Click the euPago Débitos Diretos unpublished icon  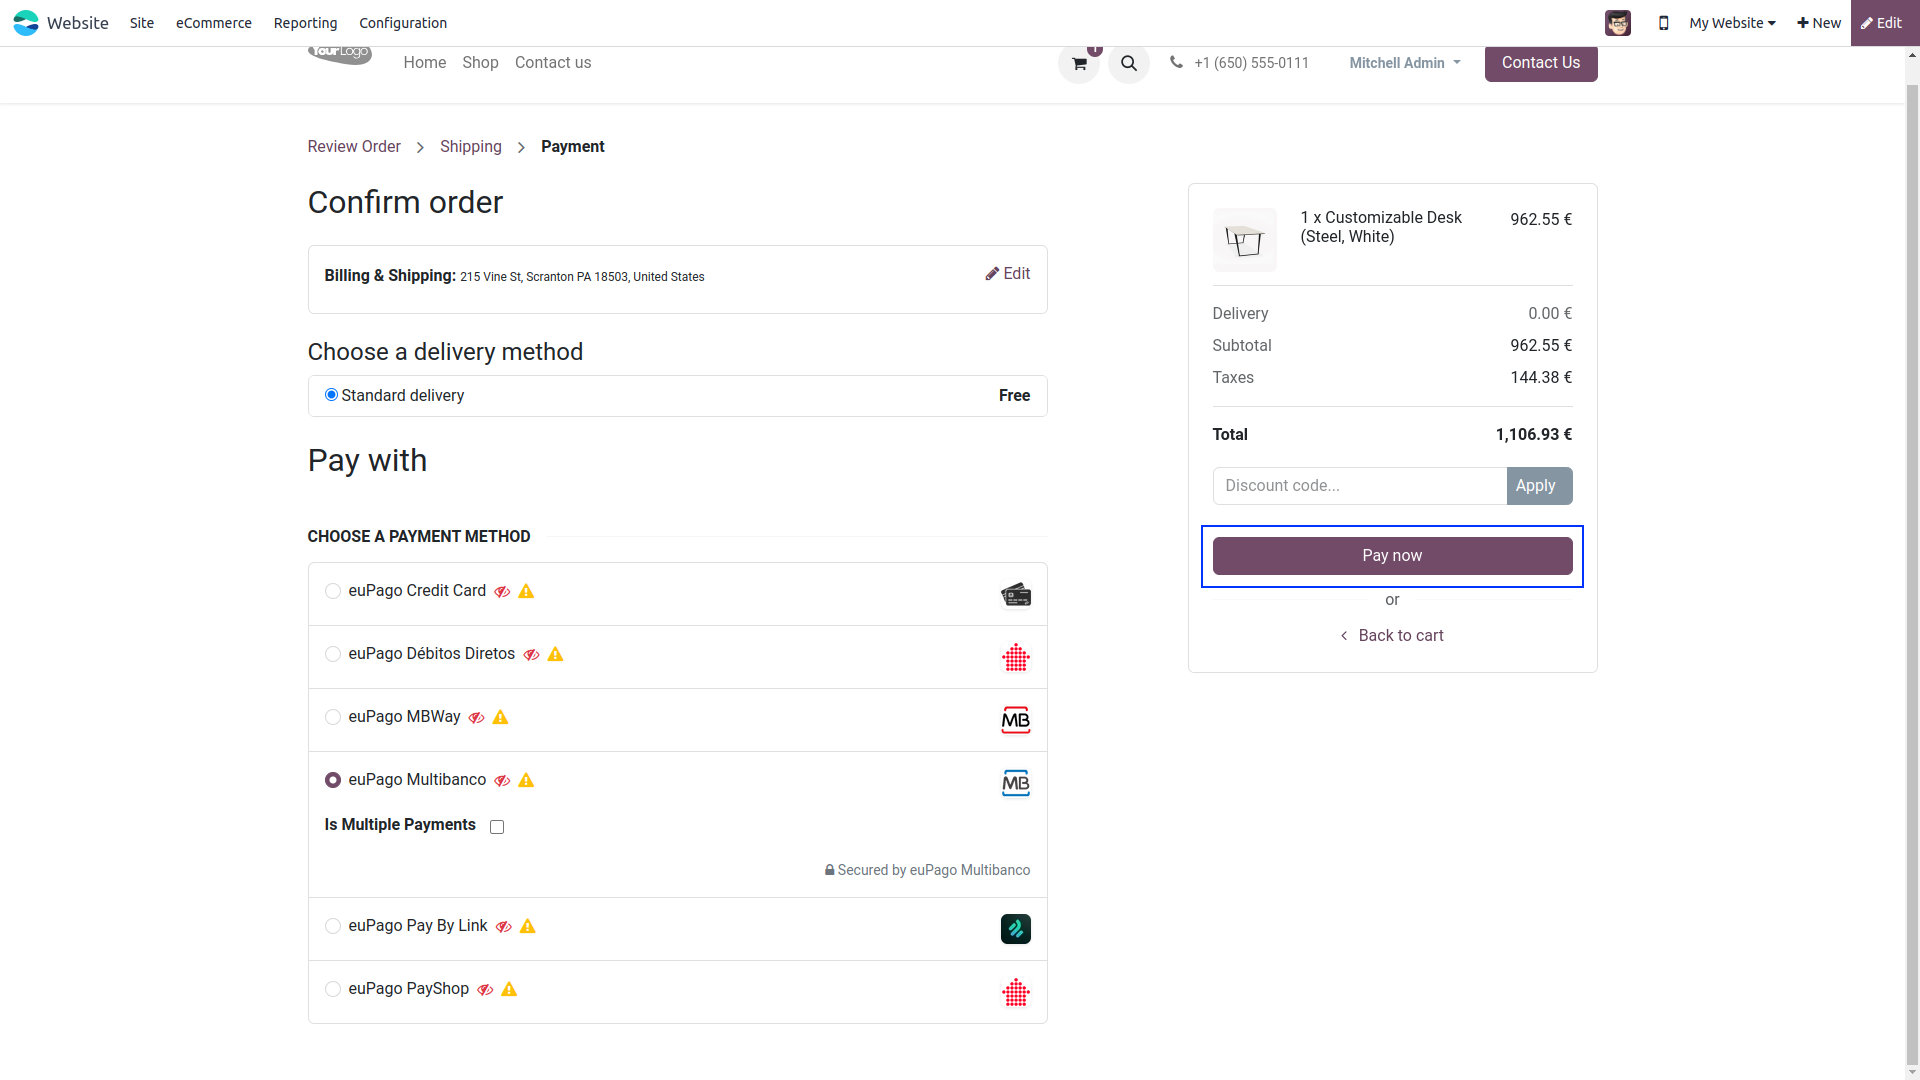(531, 655)
